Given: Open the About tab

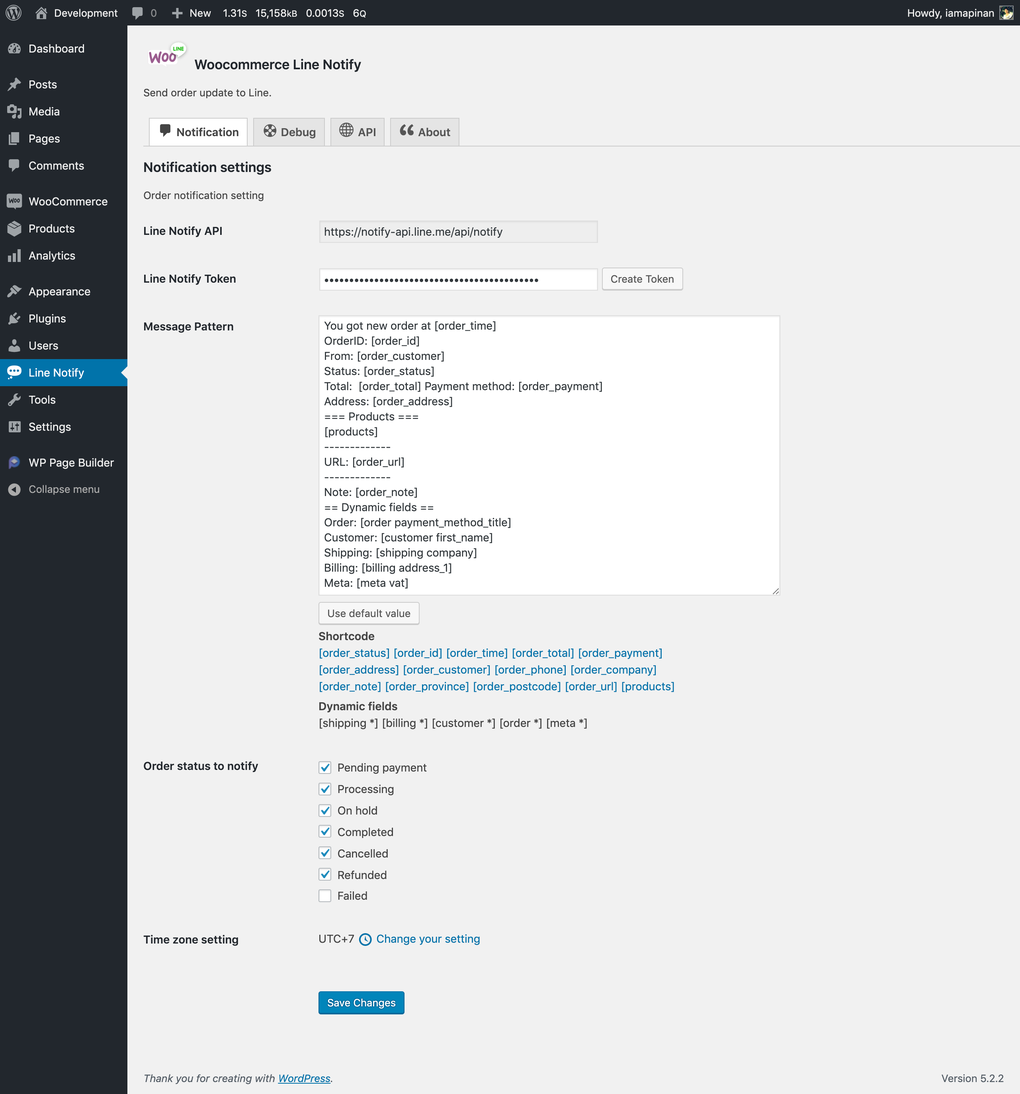Looking at the screenshot, I should coord(424,131).
